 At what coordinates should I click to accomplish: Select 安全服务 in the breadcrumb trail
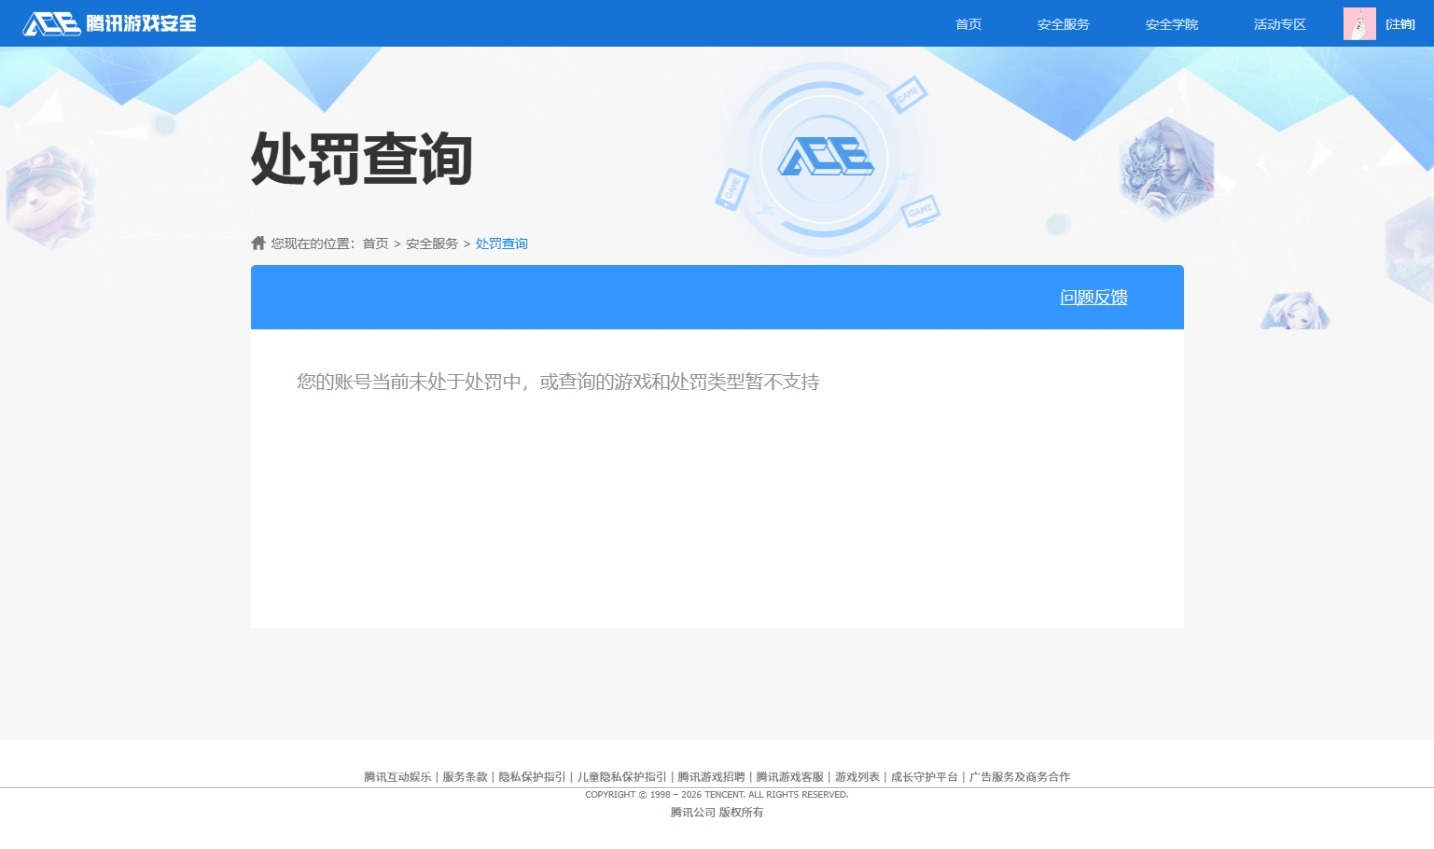click(x=432, y=244)
